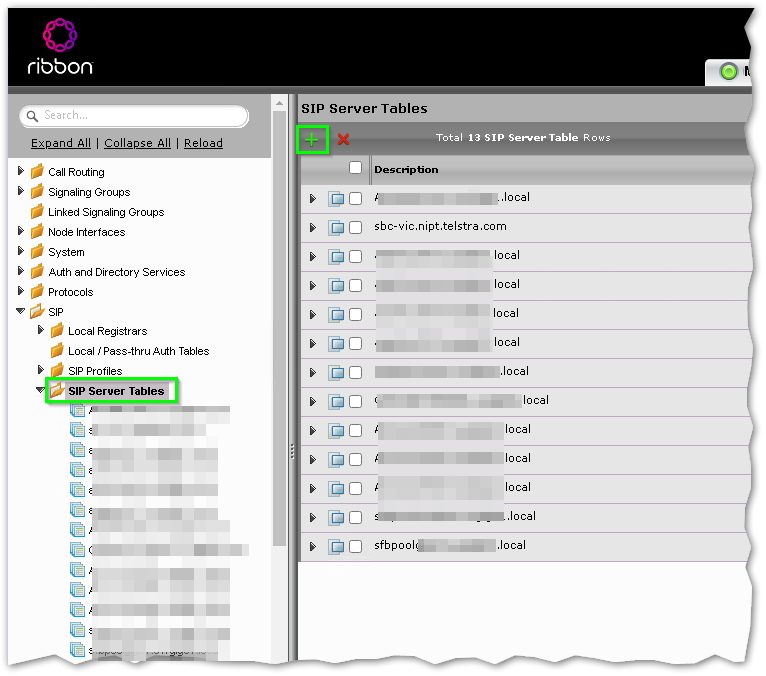
Task: Click the Expand All link
Action: [x=61, y=143]
